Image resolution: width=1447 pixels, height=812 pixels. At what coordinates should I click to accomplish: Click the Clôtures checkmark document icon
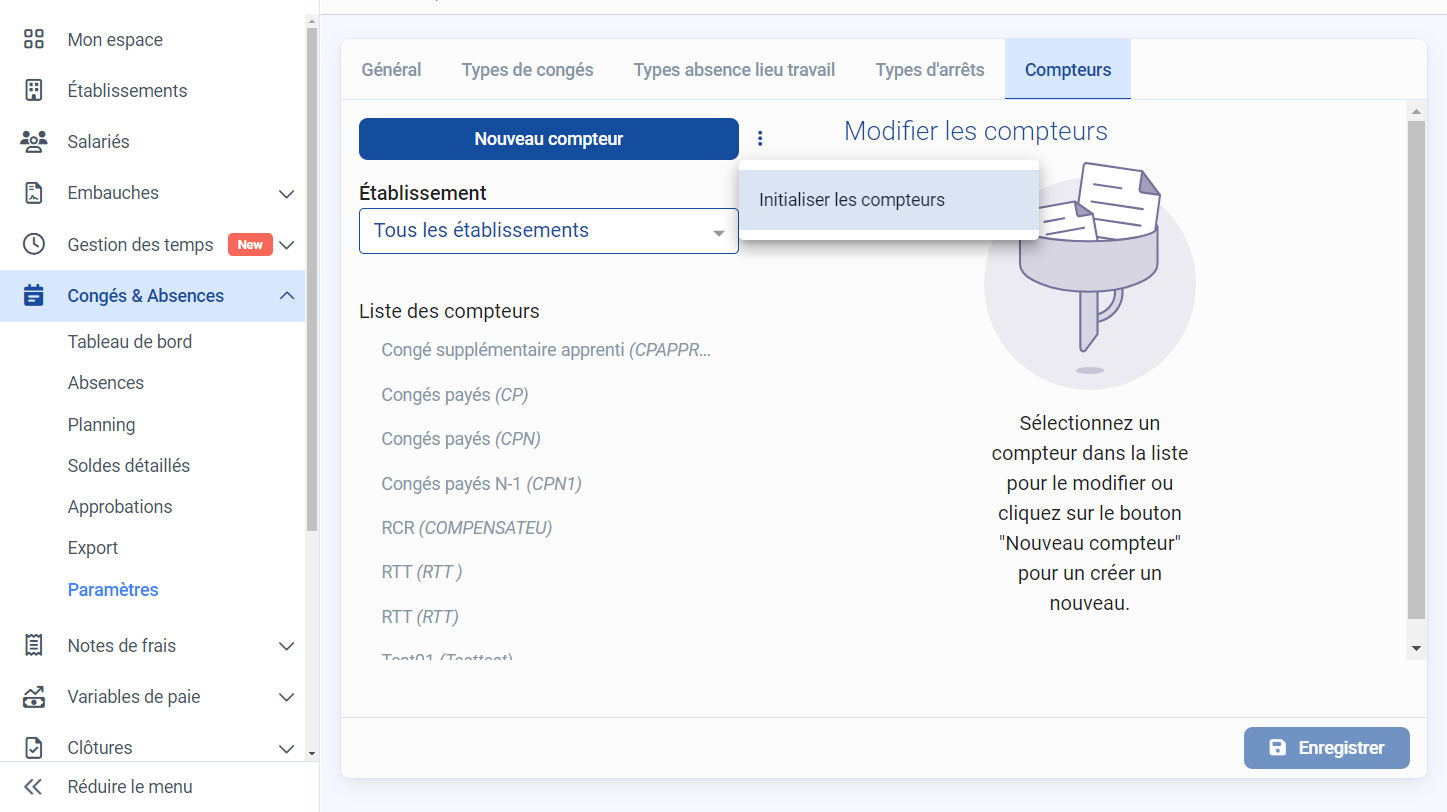coord(34,747)
